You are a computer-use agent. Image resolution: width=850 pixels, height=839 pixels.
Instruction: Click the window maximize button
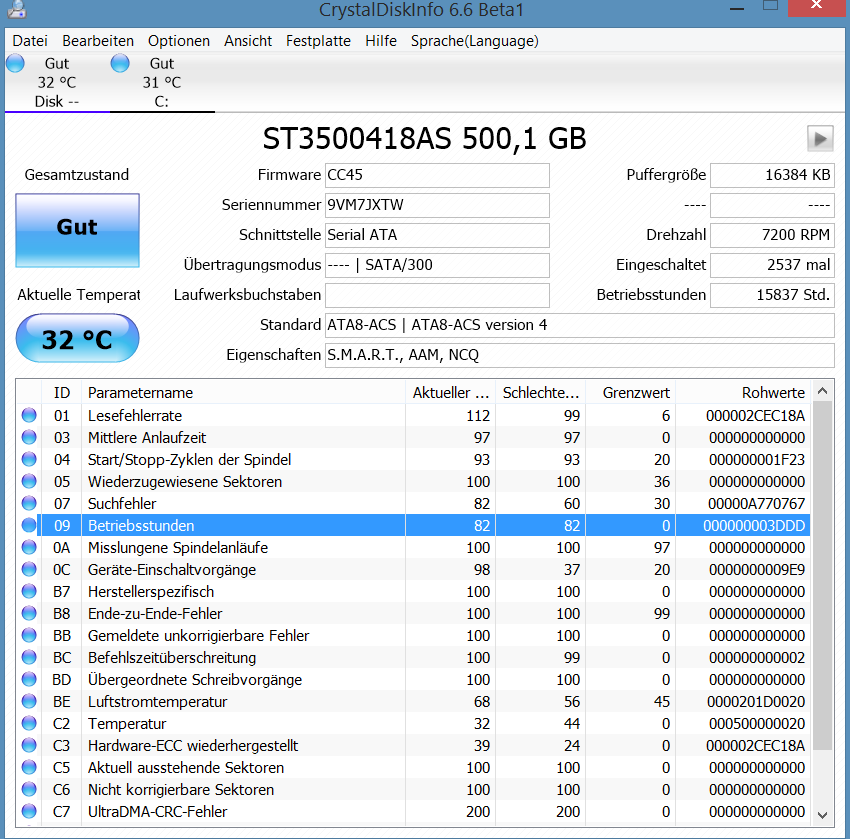770,7
